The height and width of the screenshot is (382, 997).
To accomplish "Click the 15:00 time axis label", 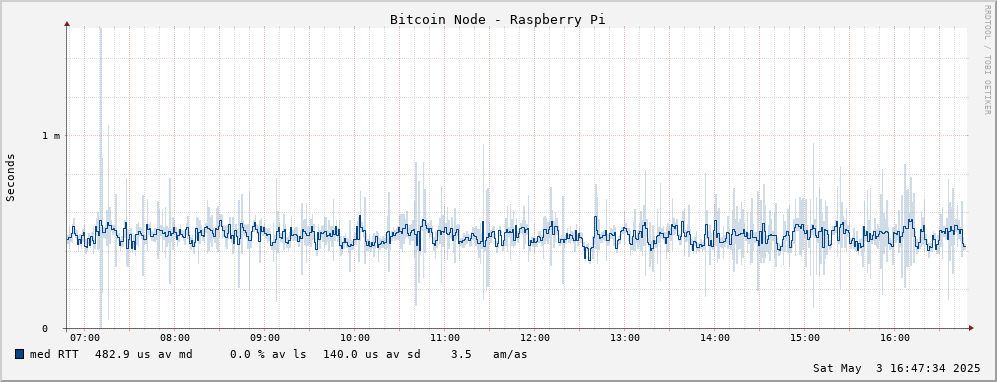I will (x=804, y=338).
